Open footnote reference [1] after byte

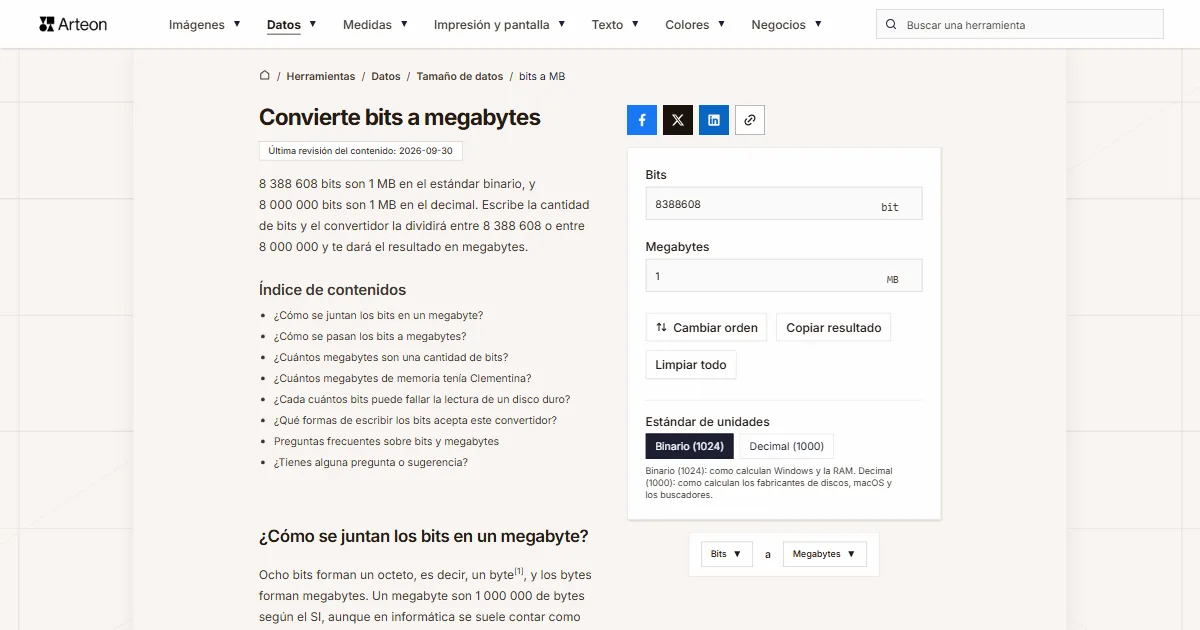519,572
